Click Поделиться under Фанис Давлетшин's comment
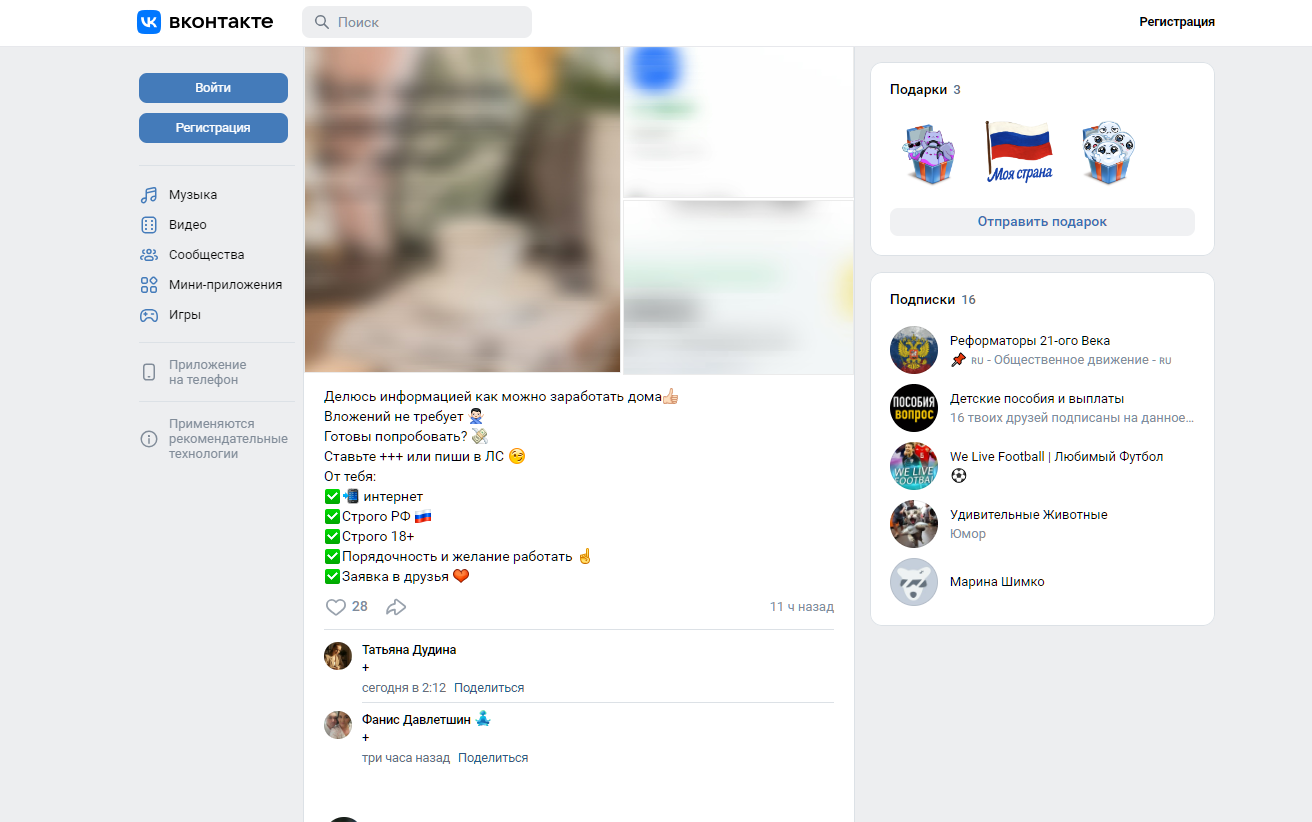 point(493,758)
